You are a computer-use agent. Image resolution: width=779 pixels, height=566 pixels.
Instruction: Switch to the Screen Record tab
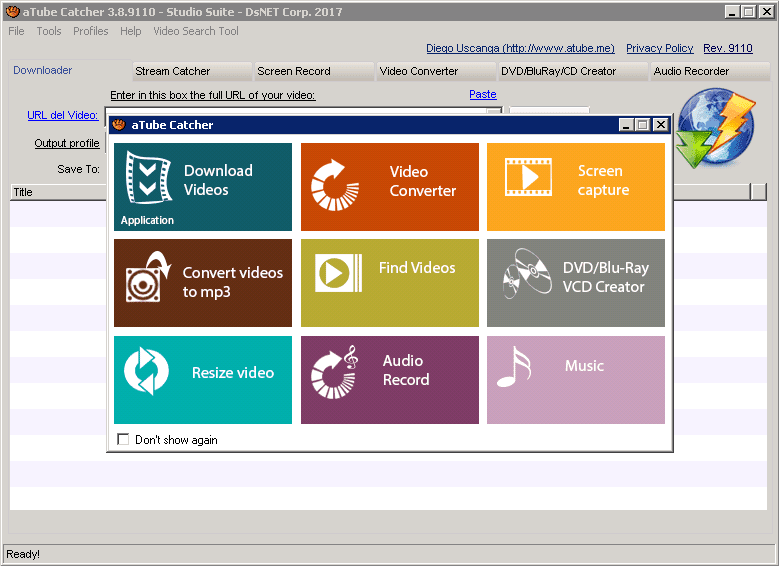point(314,71)
